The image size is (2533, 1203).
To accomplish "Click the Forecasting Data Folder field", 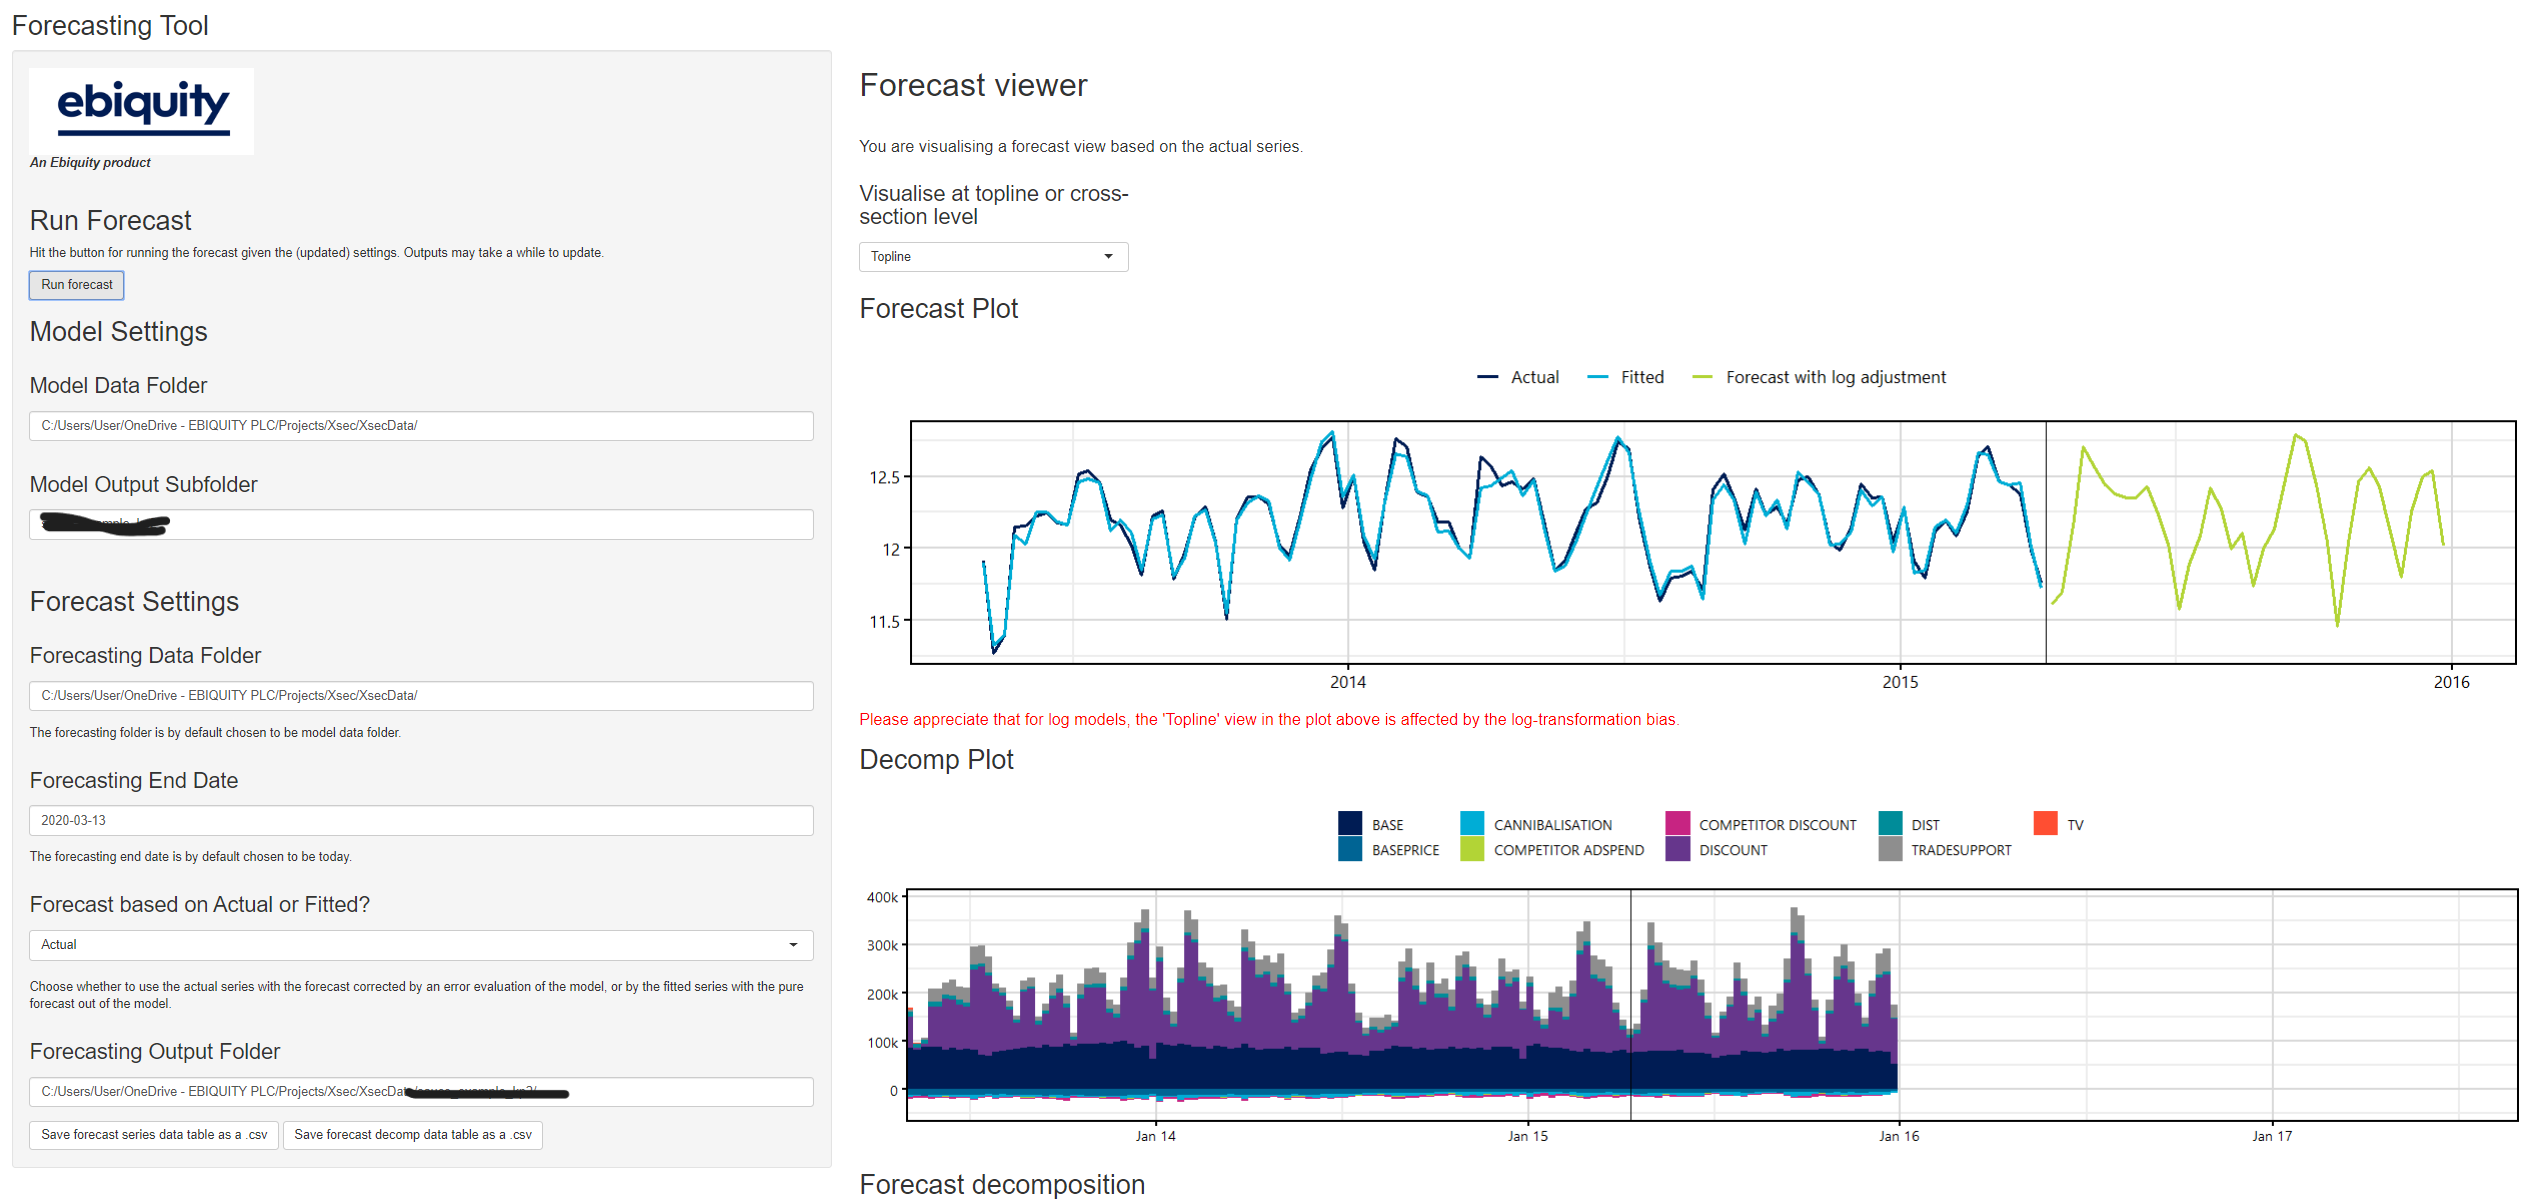I will point(420,696).
